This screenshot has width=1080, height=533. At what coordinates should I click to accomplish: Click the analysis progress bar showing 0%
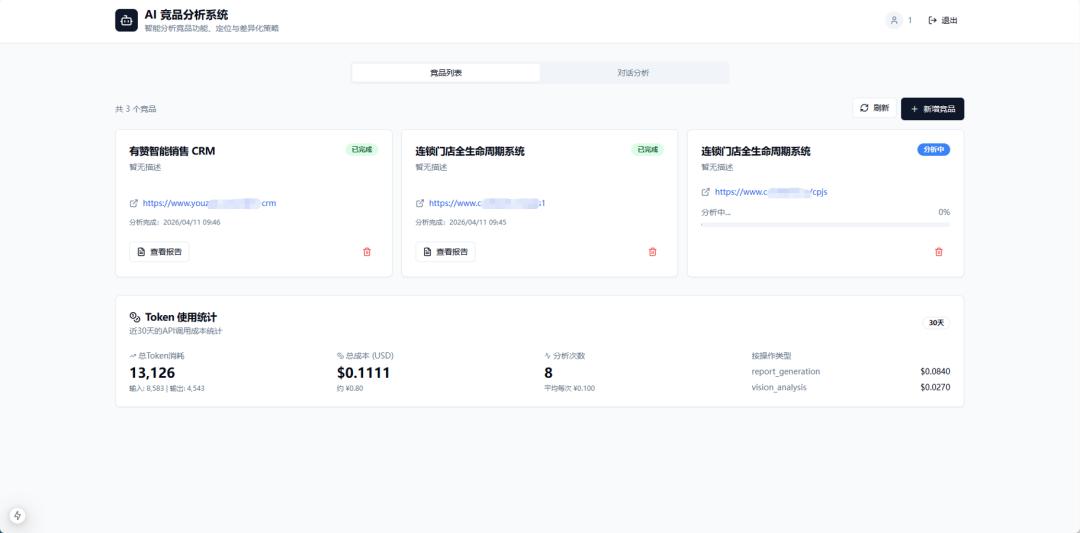(x=825, y=225)
